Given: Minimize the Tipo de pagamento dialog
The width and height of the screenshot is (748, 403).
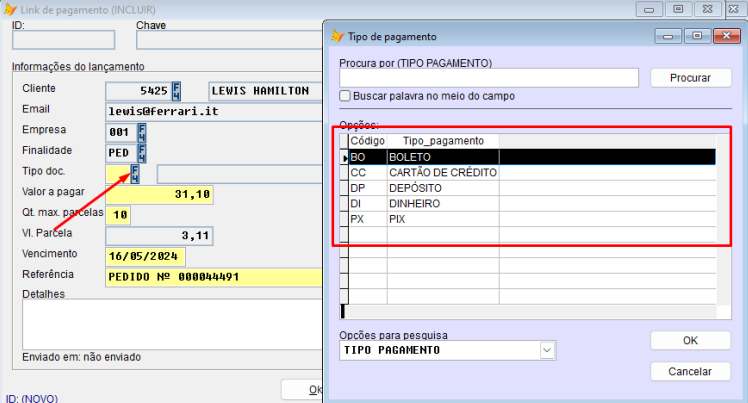Looking at the screenshot, I should (668, 36).
